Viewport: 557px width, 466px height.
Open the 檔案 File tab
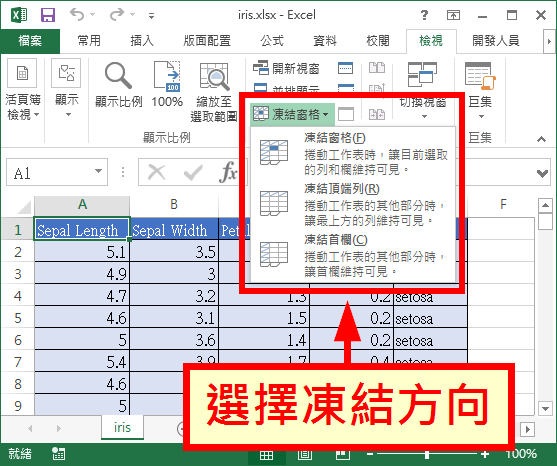(30, 41)
